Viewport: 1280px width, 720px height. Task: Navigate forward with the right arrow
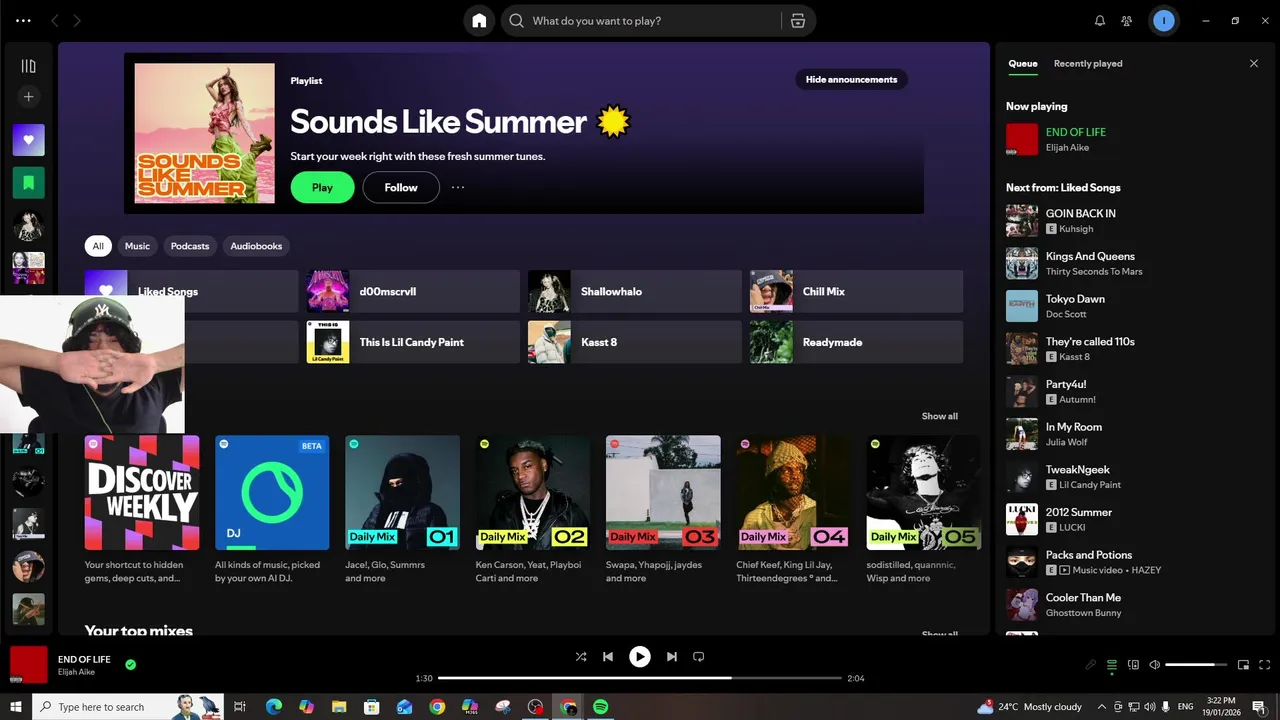click(77, 20)
